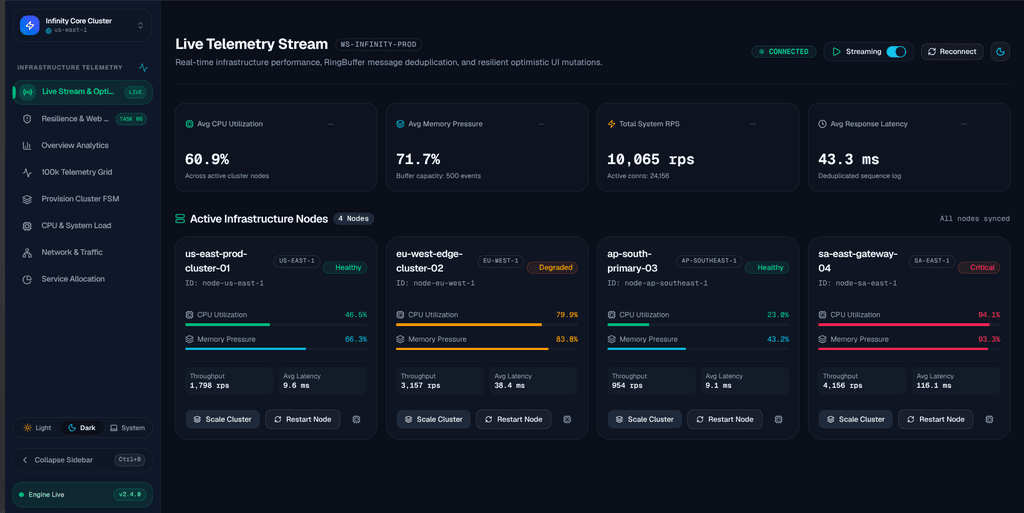1024x513 pixels.
Task: Click the v2.4.0 version badge
Action: pos(129,495)
